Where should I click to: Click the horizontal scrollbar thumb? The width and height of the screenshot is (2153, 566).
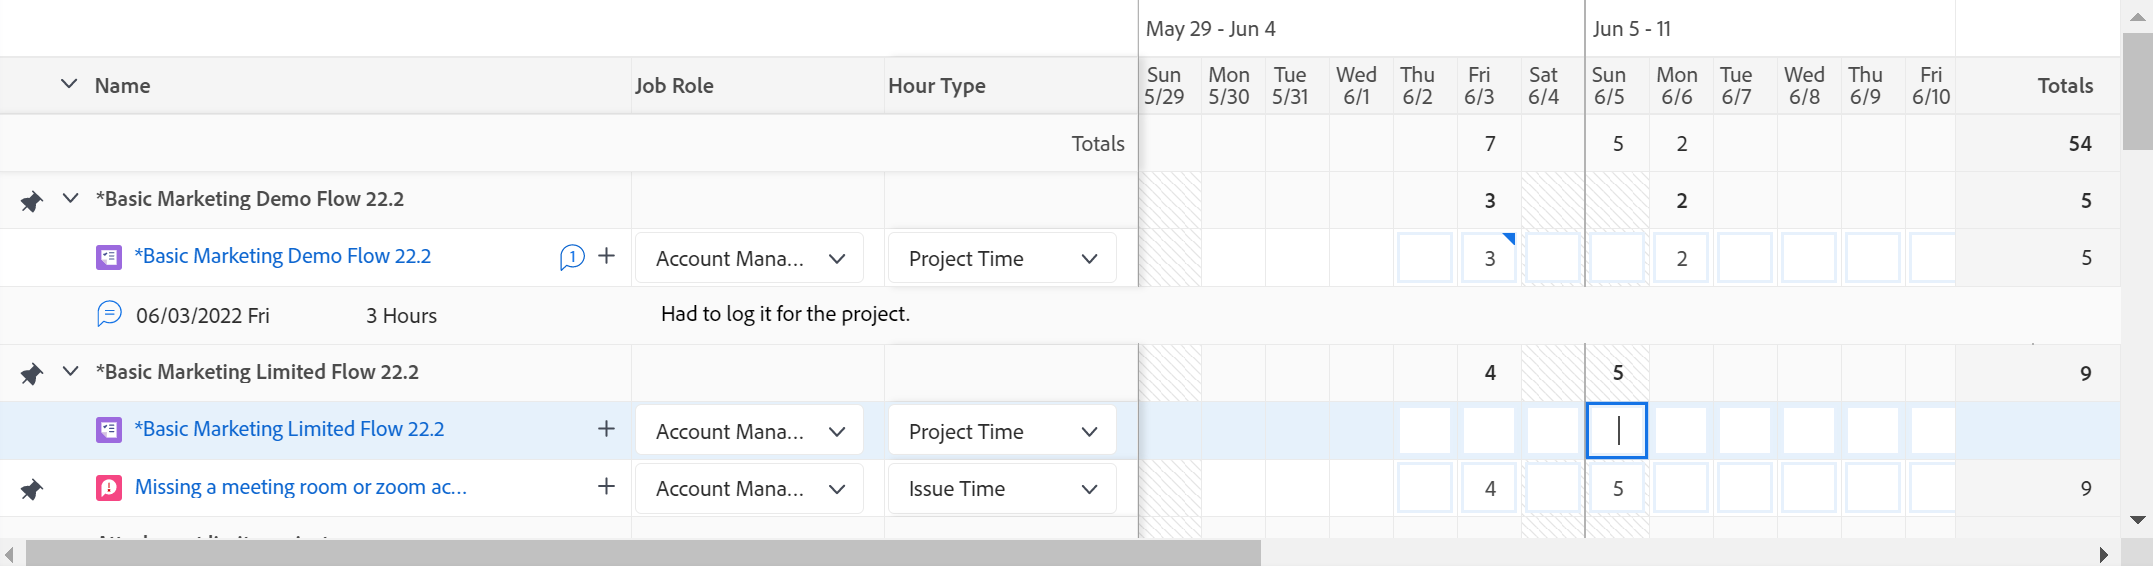coord(642,553)
